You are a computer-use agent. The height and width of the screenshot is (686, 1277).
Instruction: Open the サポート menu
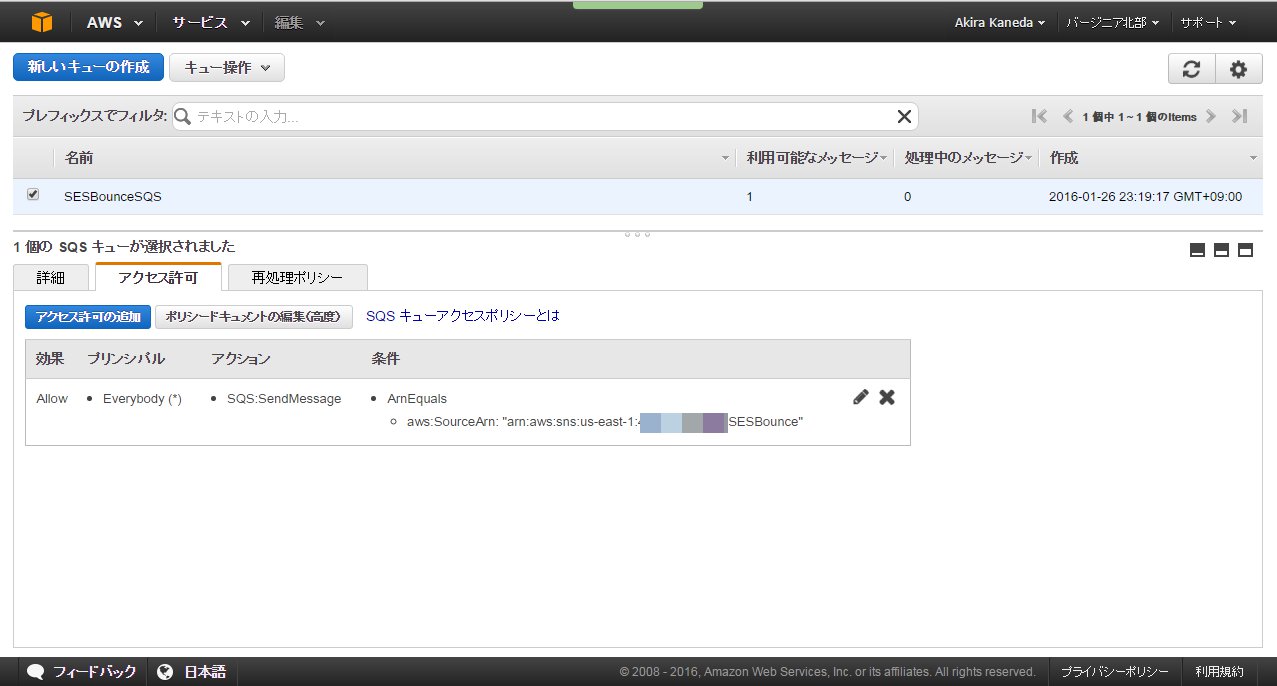coord(1208,22)
